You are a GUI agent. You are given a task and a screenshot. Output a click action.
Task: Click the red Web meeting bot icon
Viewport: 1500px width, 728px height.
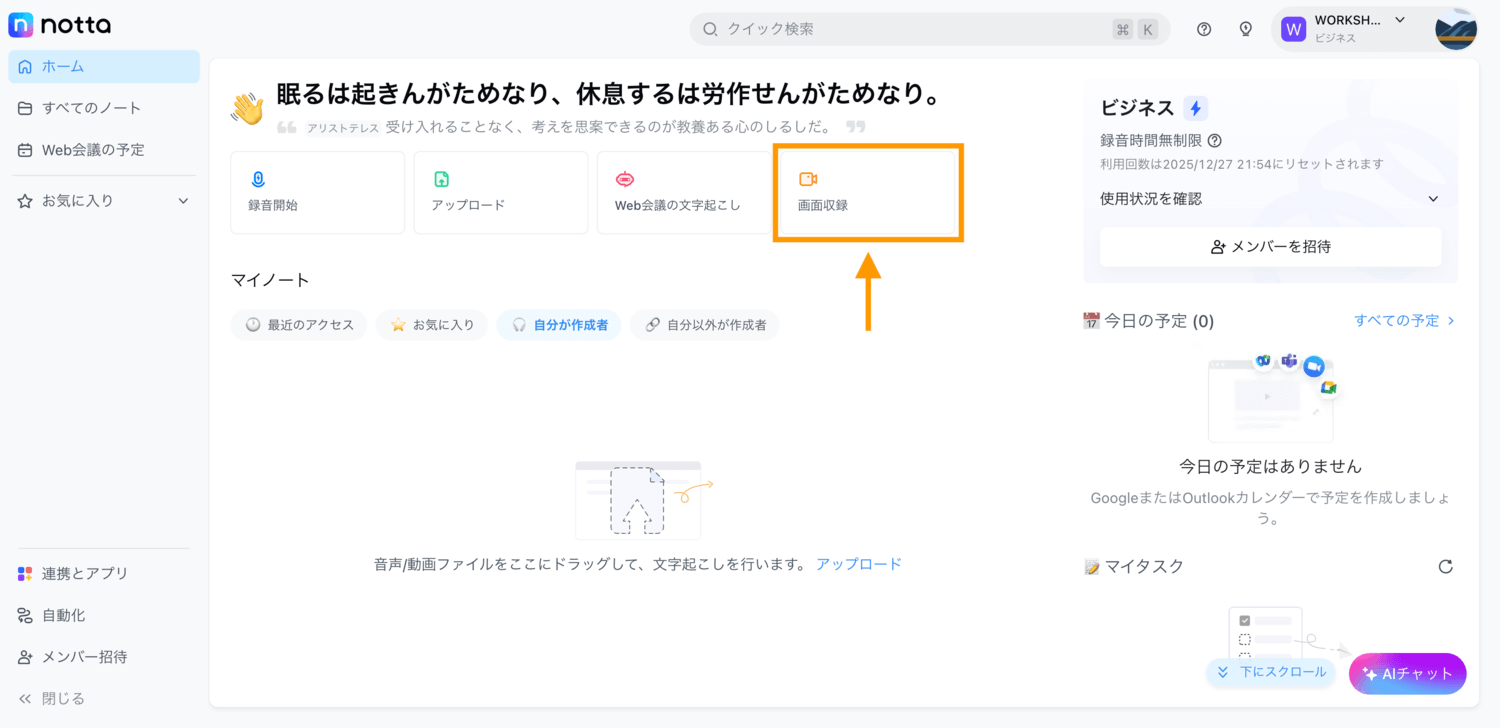[x=625, y=179]
